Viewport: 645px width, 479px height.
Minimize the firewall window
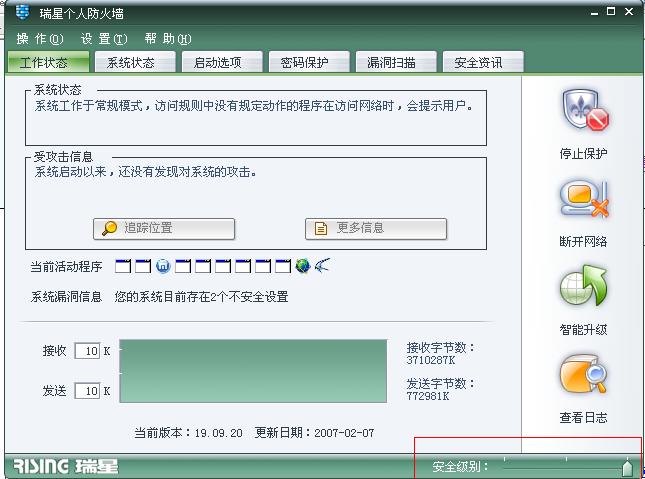[594, 13]
